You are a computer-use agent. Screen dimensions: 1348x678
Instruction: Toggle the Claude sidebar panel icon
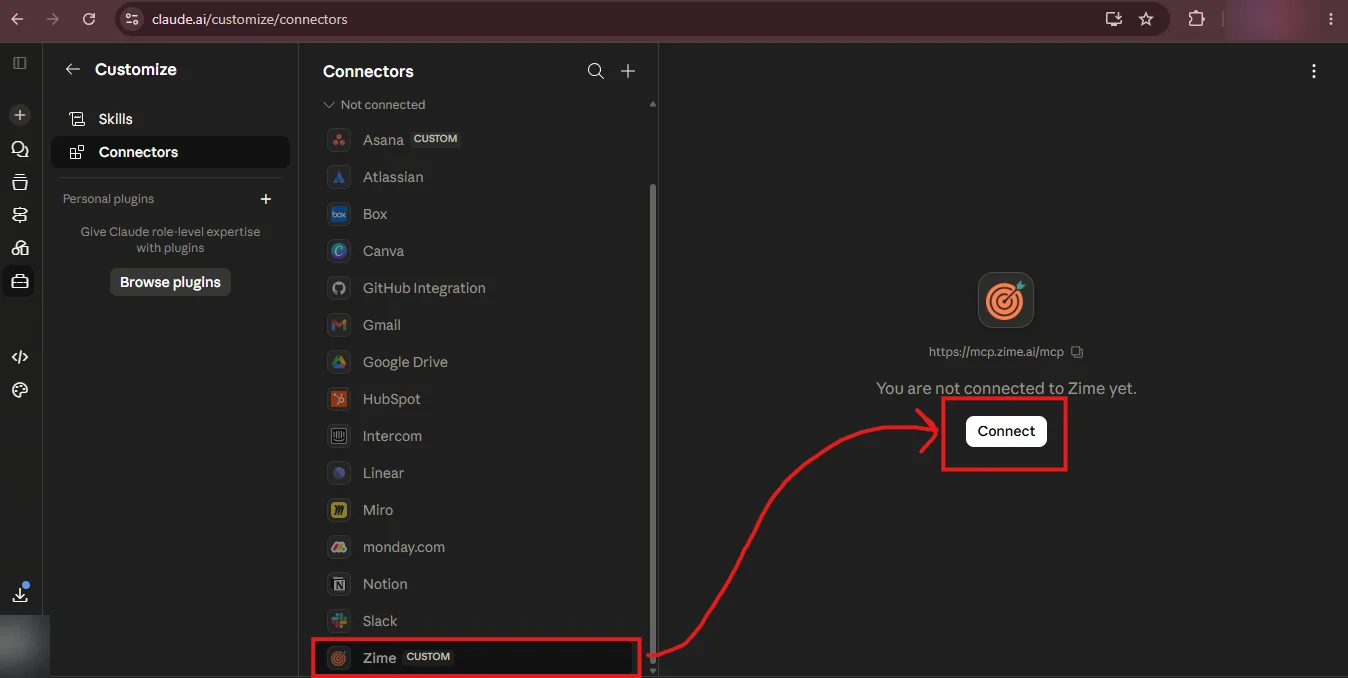(20, 63)
